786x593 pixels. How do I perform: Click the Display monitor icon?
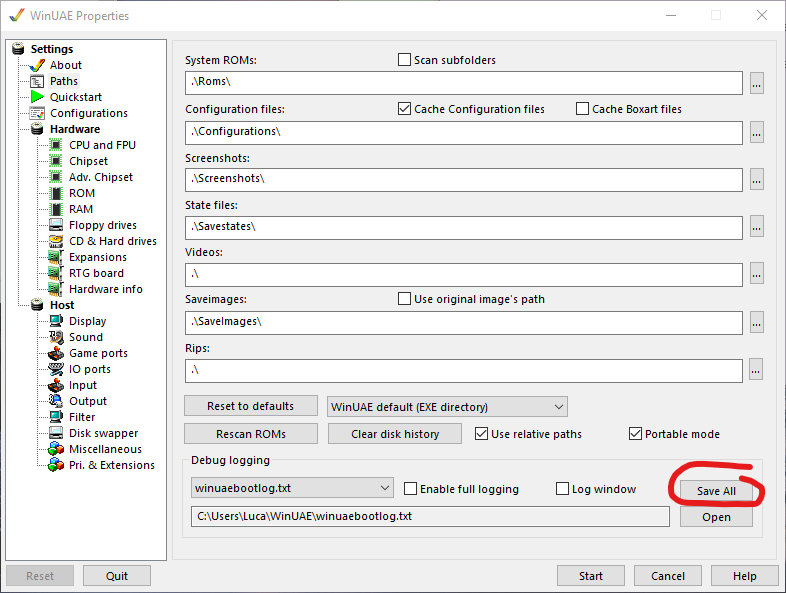coord(56,321)
